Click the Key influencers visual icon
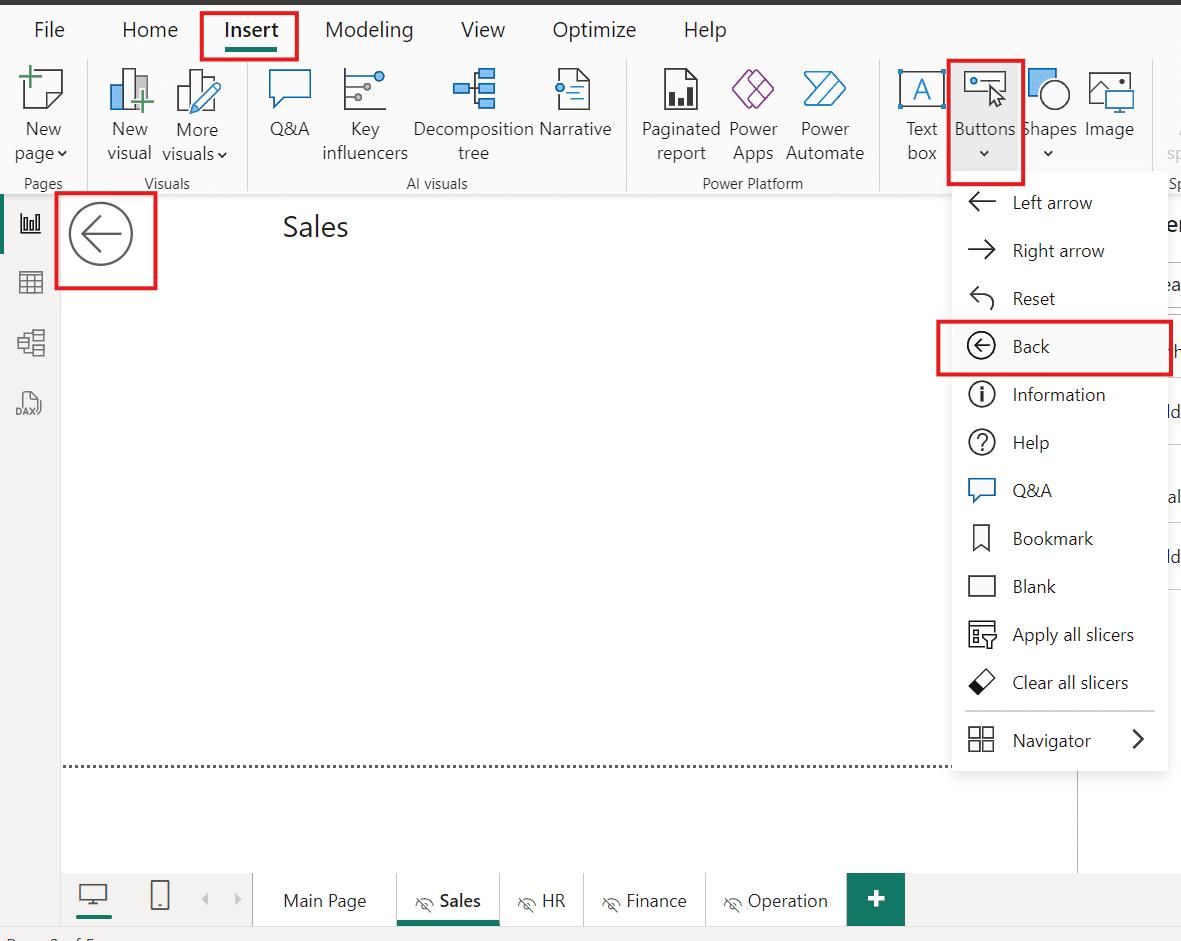Image resolution: width=1181 pixels, height=941 pixels. 364,92
